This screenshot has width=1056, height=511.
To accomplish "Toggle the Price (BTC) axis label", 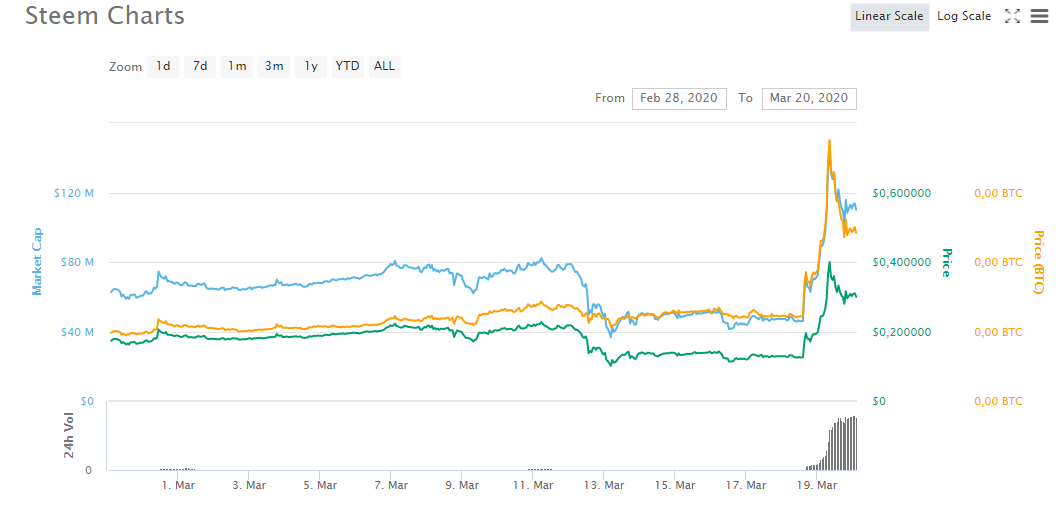I will 1038,262.
